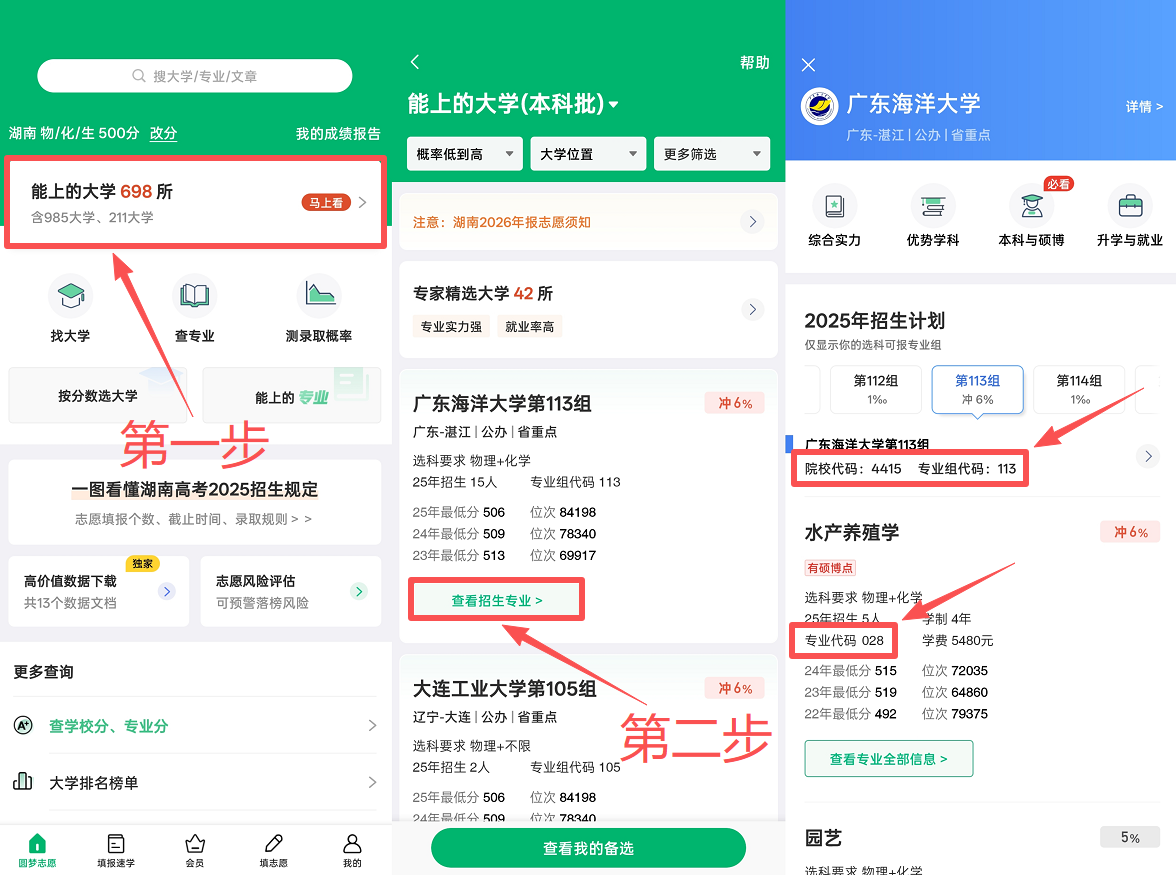1176x875 pixels.
Task: Open the 会员 tab in bottom navigation
Action: tap(195, 849)
